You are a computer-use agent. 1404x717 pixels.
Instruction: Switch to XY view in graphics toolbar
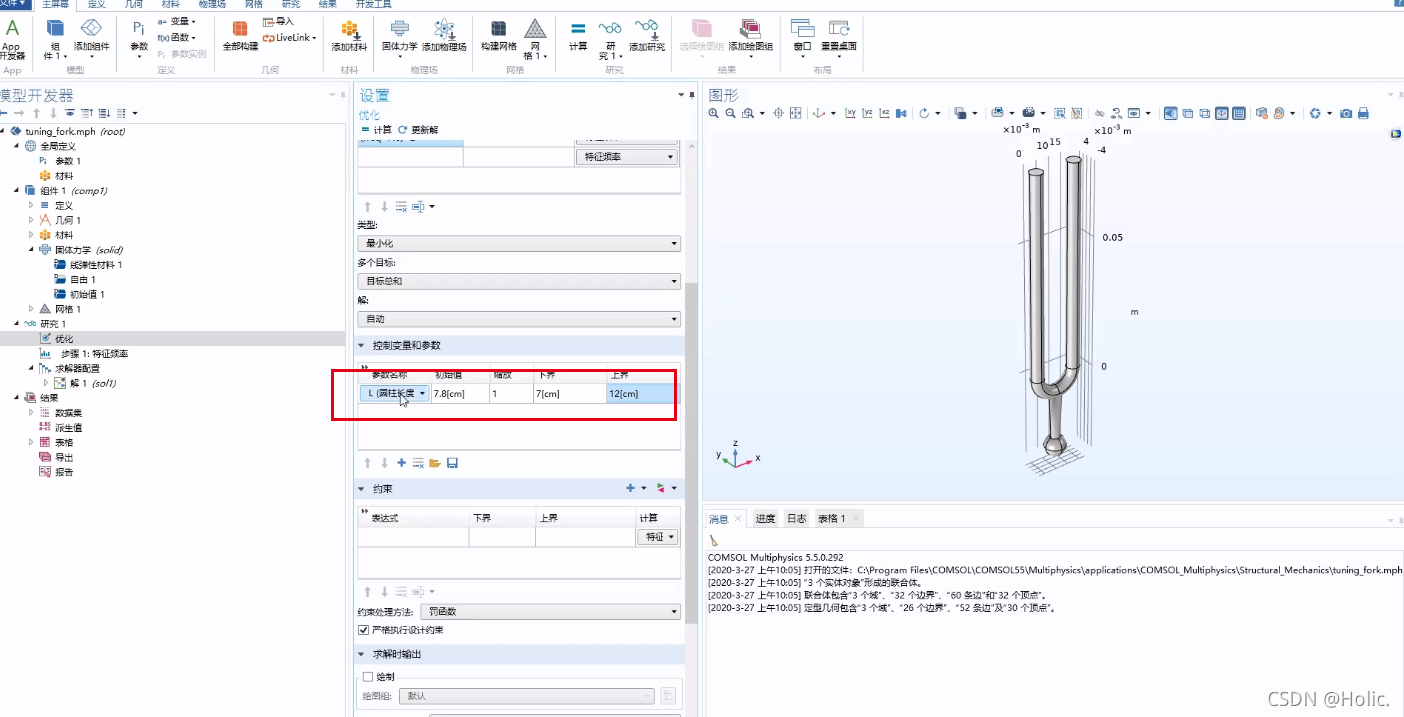coord(850,114)
